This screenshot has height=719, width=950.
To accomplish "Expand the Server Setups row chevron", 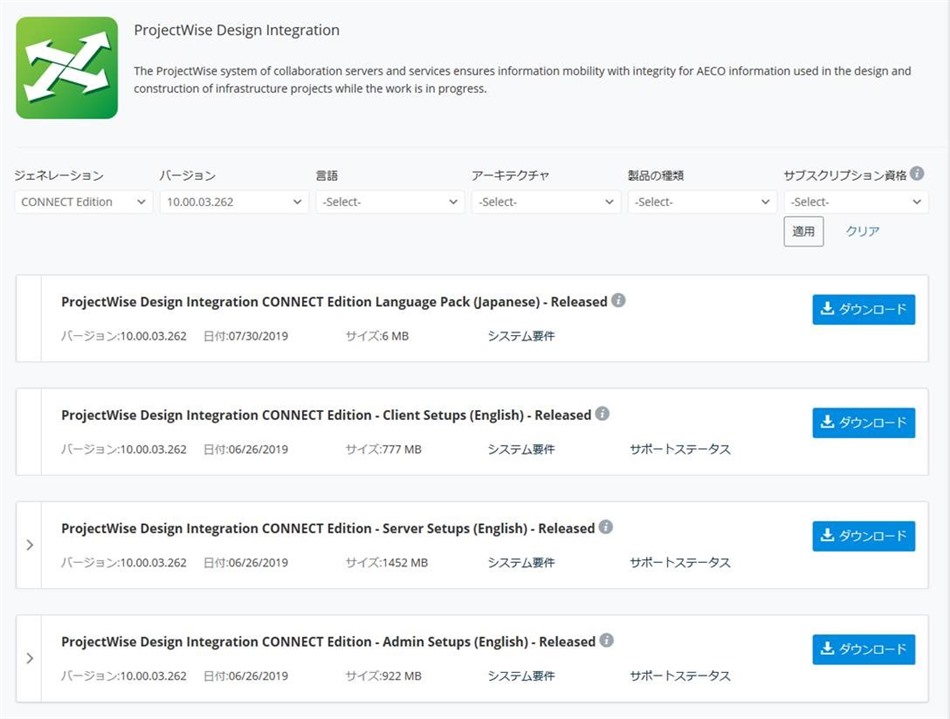I will click(29, 545).
